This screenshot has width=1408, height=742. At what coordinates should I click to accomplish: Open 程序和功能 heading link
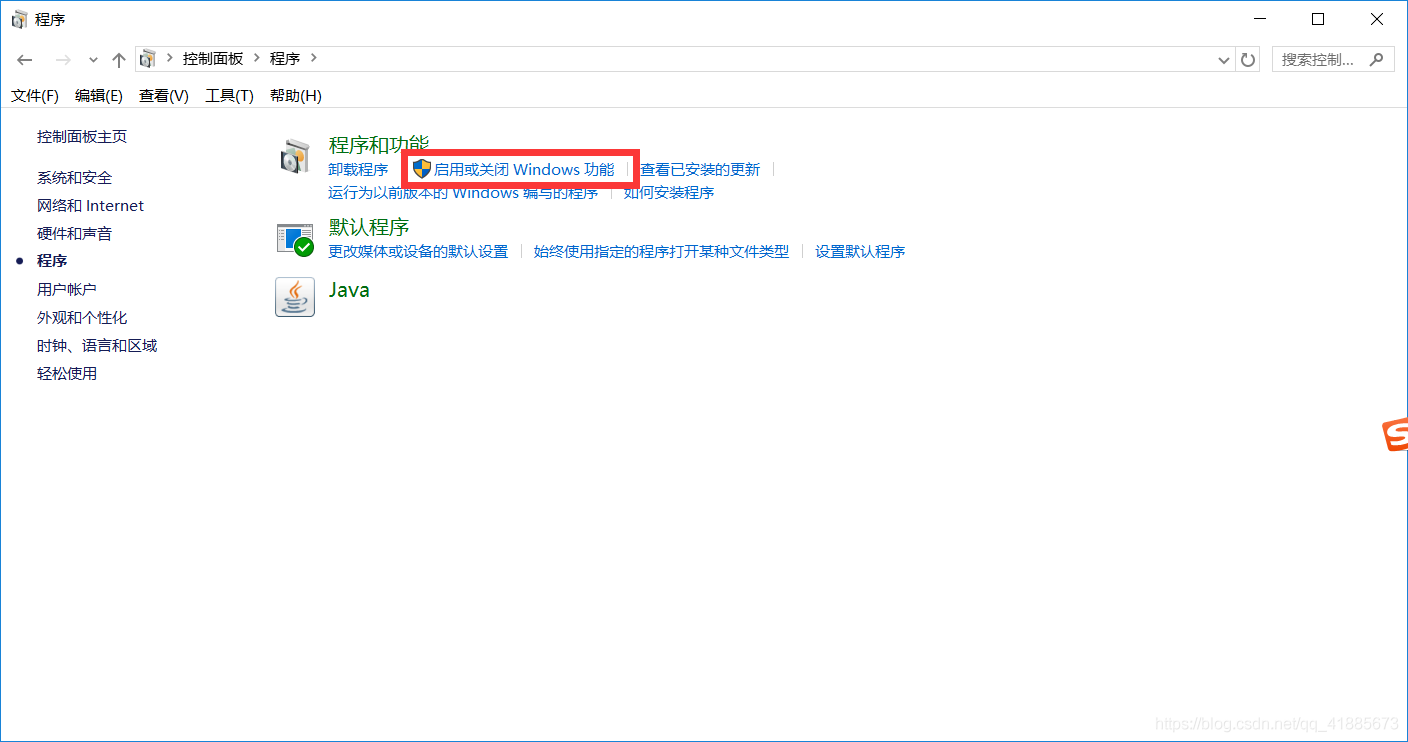379,144
